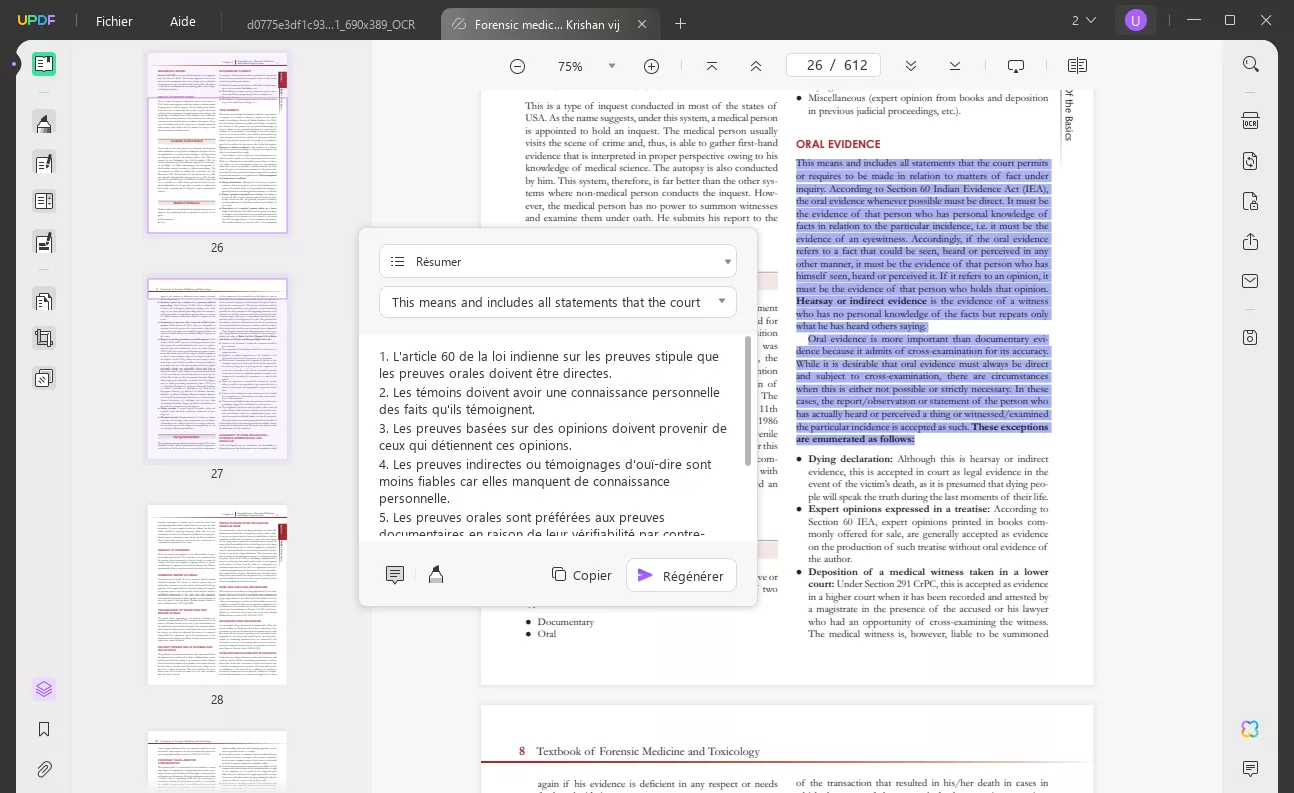Click the Régénérer button
This screenshot has height=793, width=1294.
tap(682, 575)
